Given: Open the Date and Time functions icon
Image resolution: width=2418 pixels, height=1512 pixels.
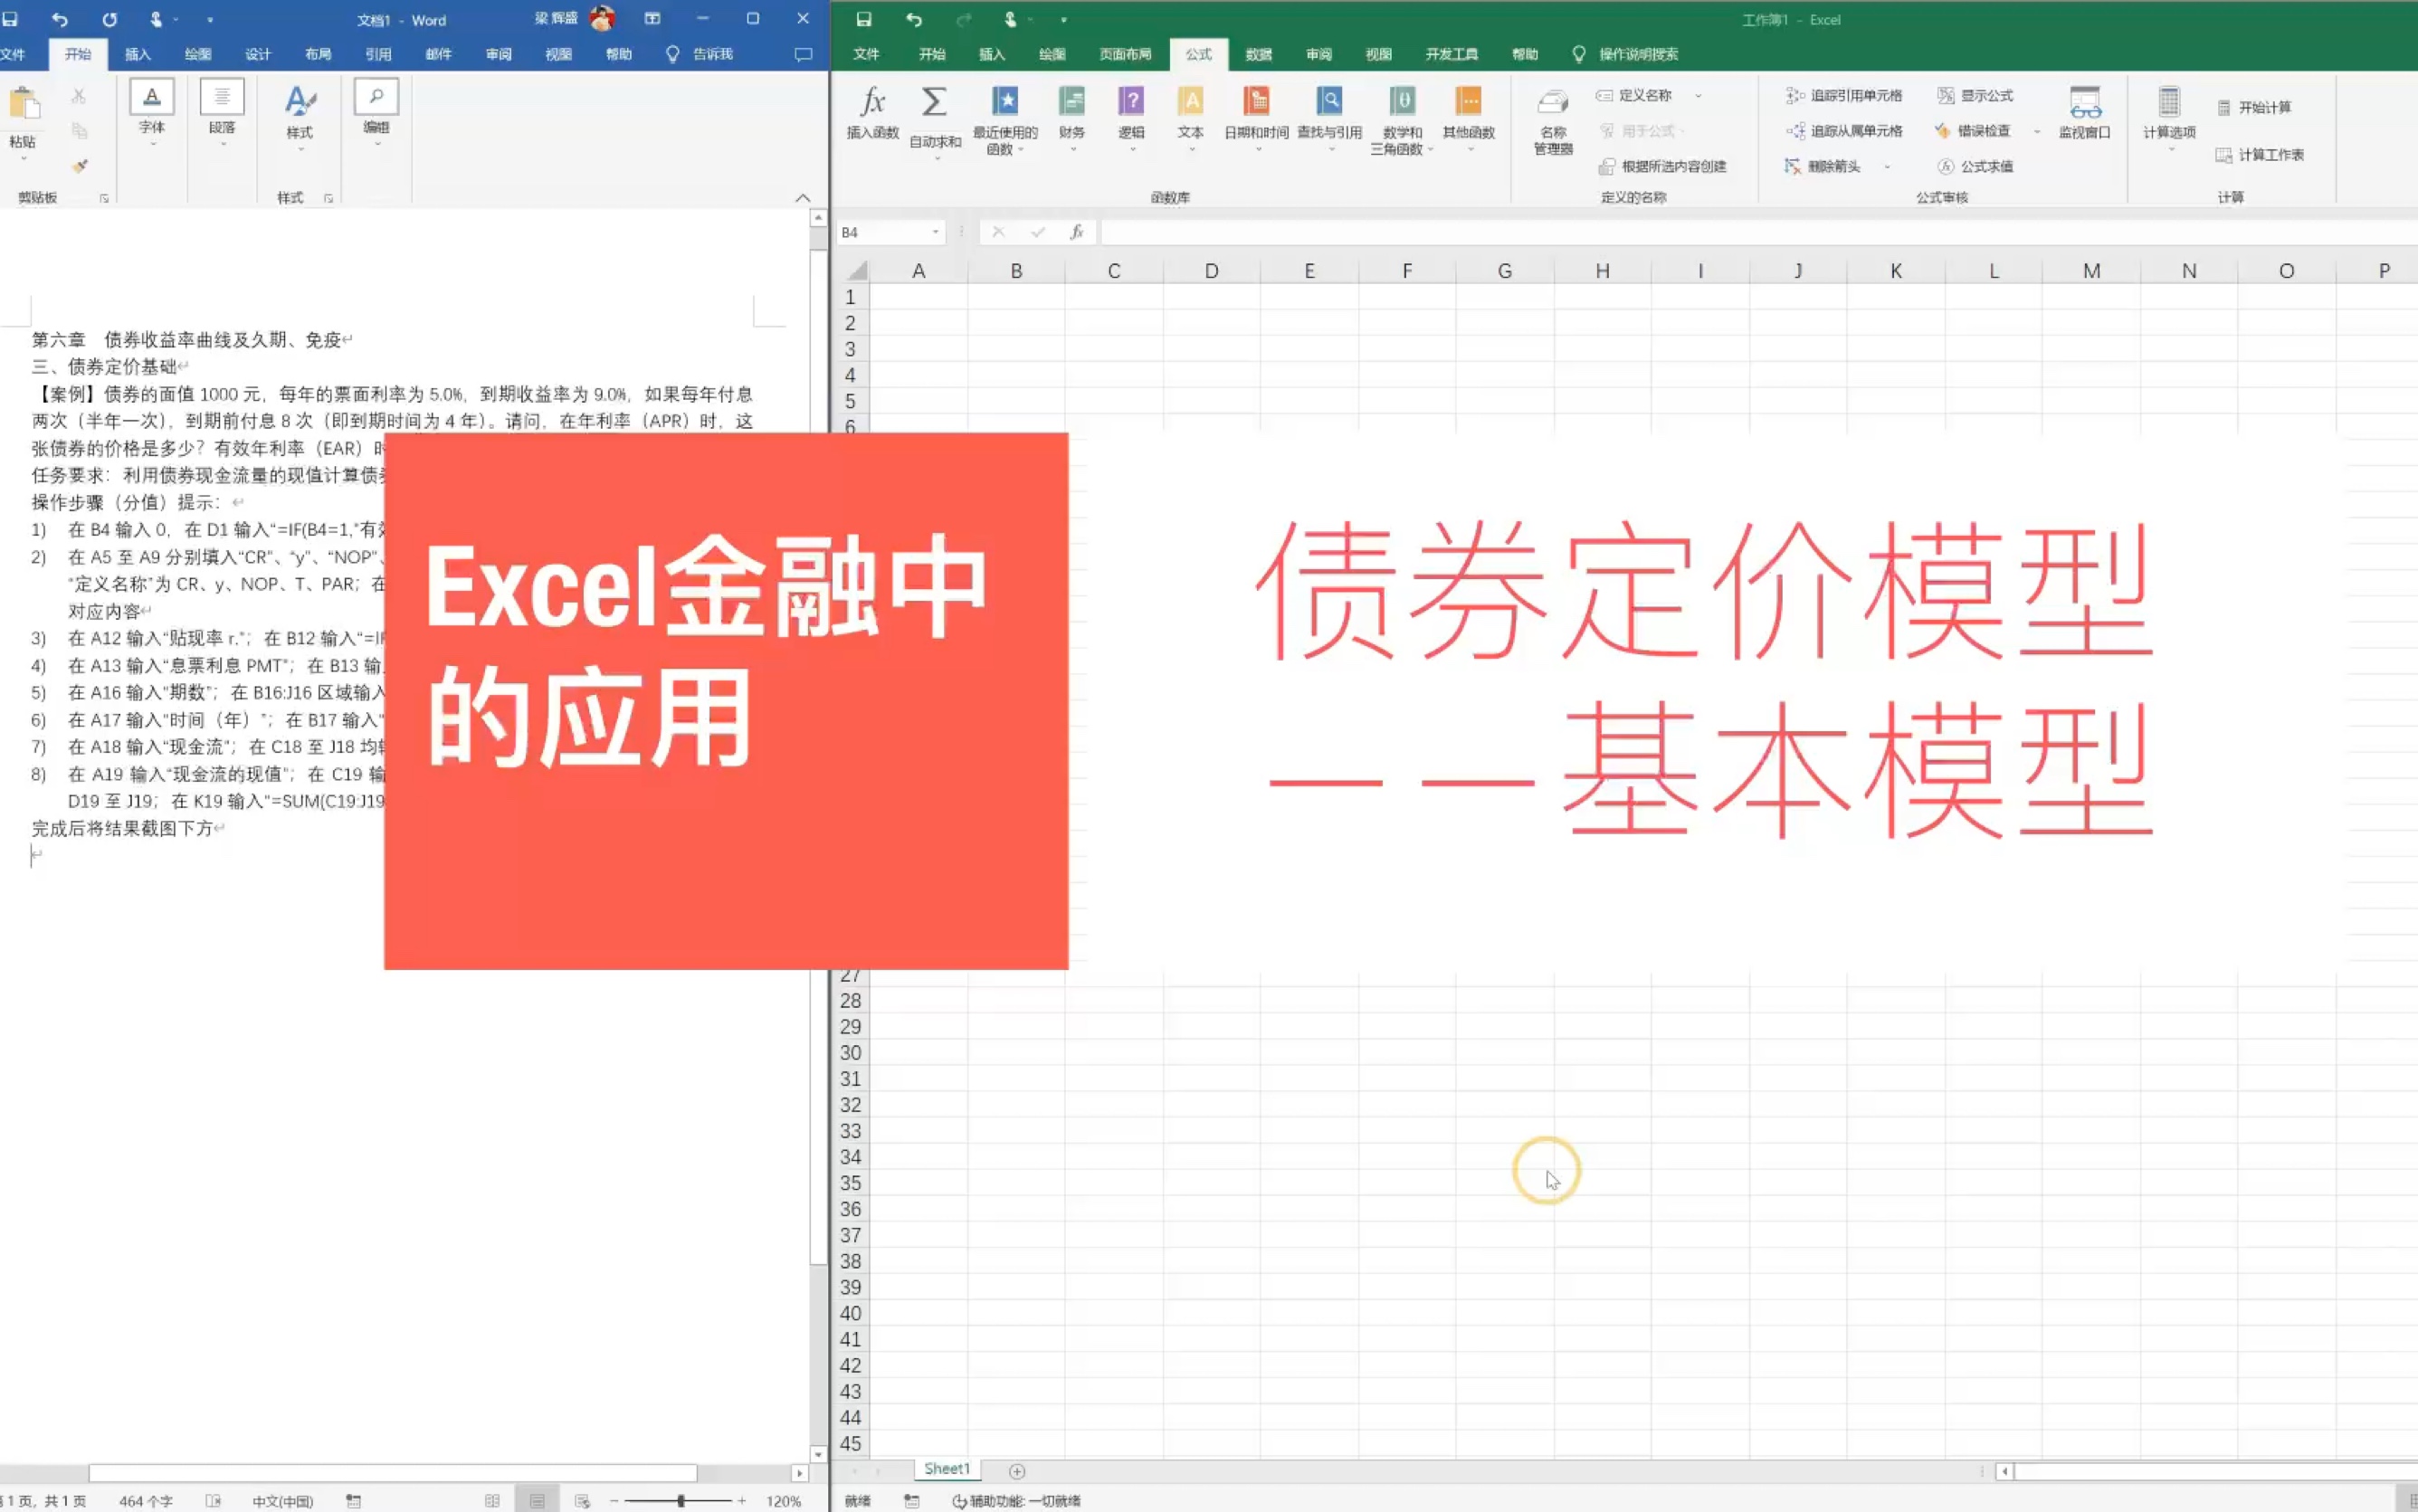Looking at the screenshot, I should [1256, 101].
